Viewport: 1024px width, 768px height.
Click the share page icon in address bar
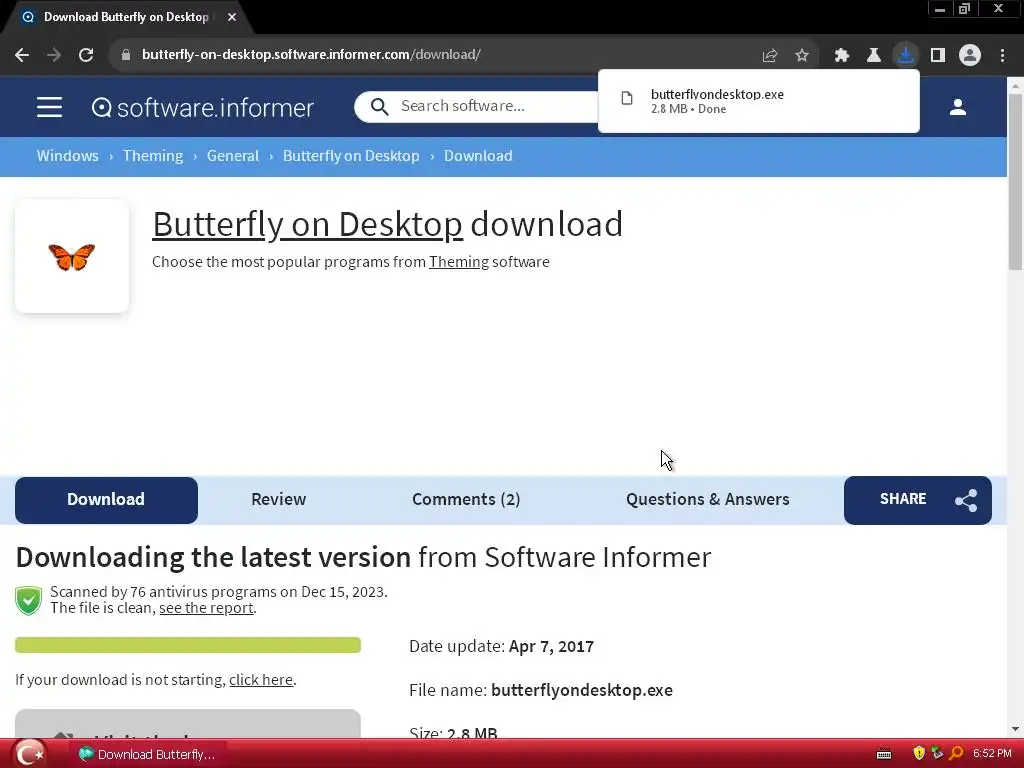770,56
